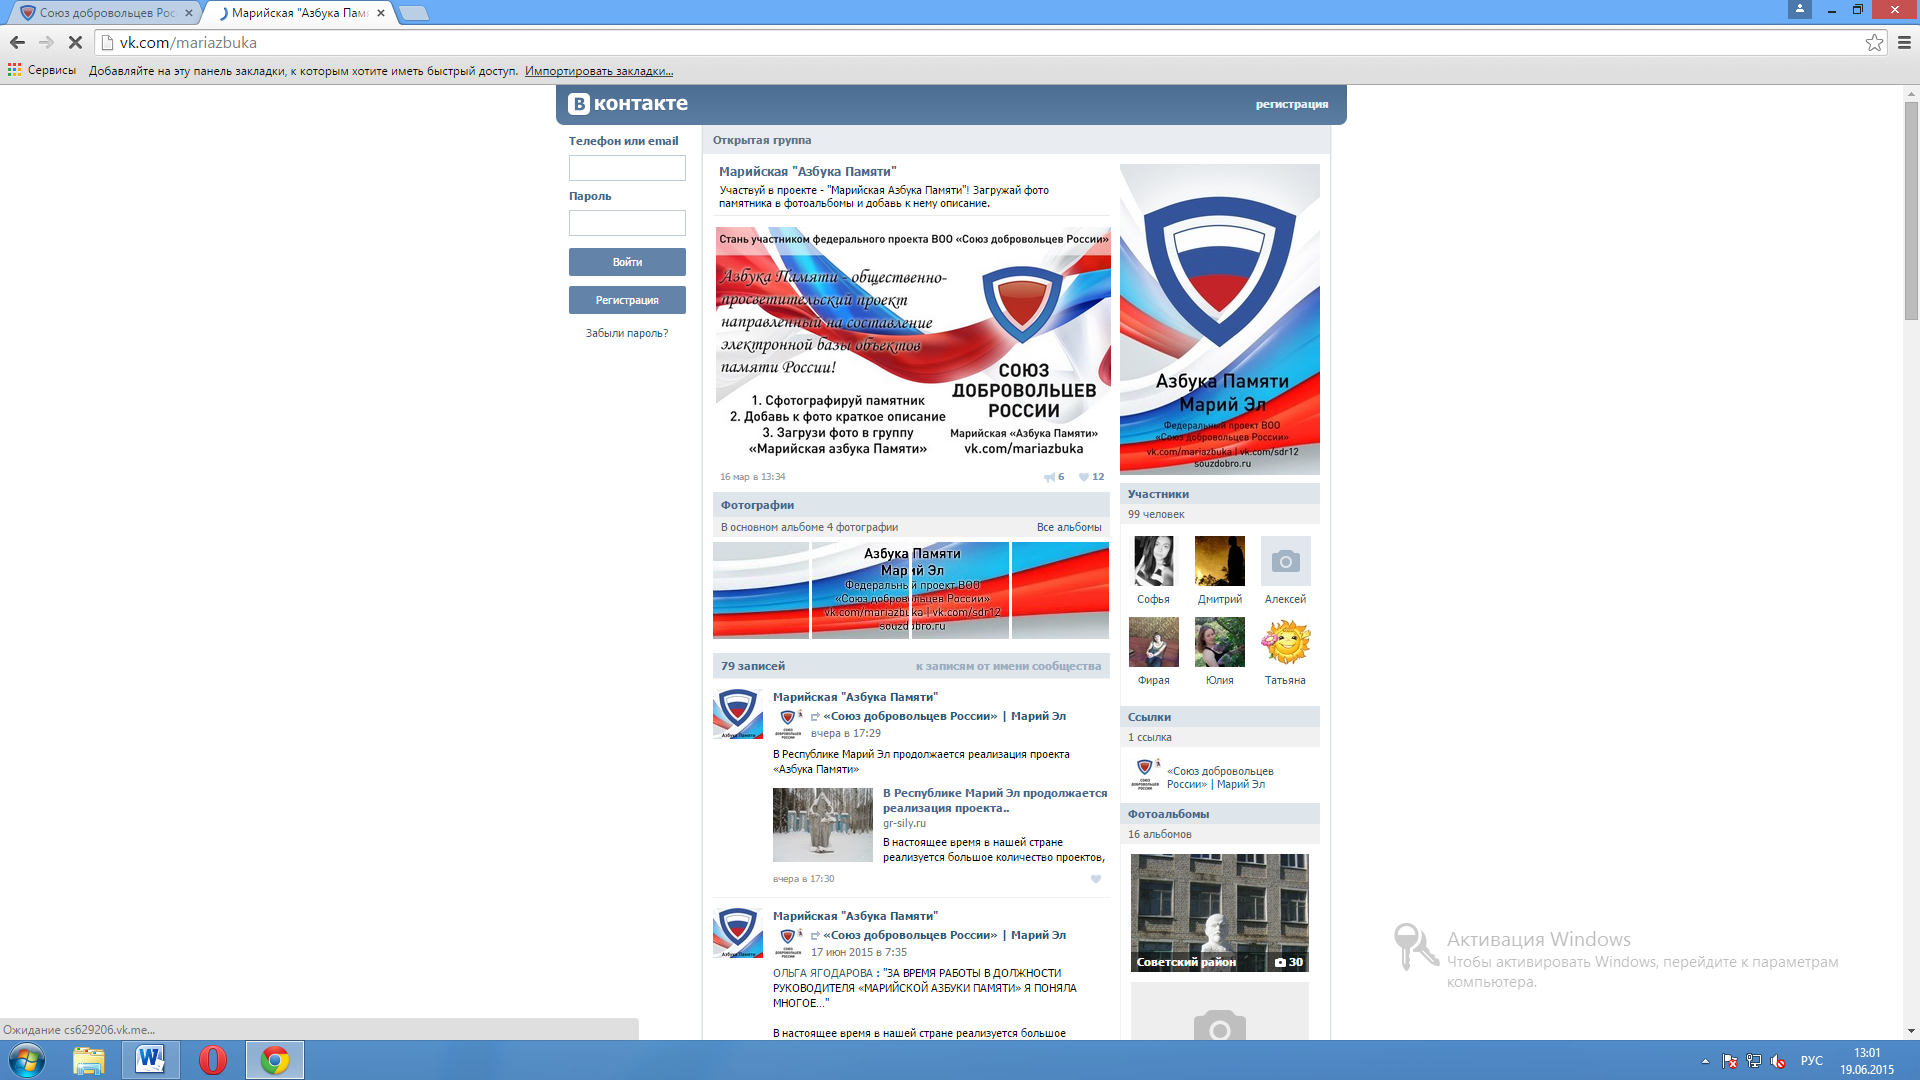Click РУС language indicator in tray
The width and height of the screenshot is (1920, 1080).
pyautogui.click(x=1812, y=1061)
